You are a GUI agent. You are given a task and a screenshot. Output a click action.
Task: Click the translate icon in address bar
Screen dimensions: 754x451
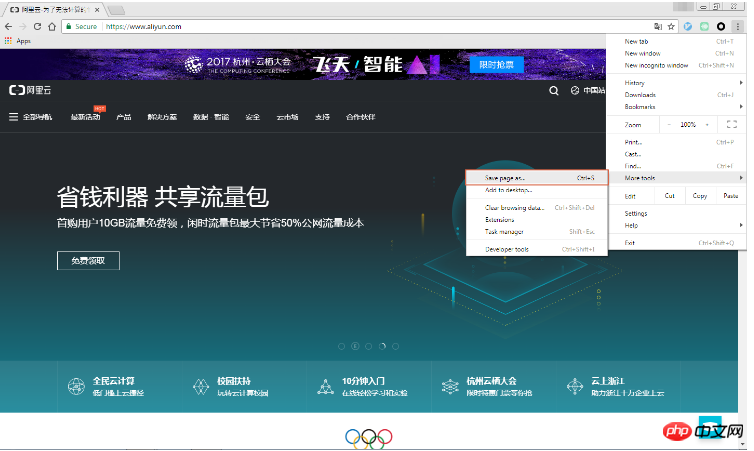pos(658,26)
